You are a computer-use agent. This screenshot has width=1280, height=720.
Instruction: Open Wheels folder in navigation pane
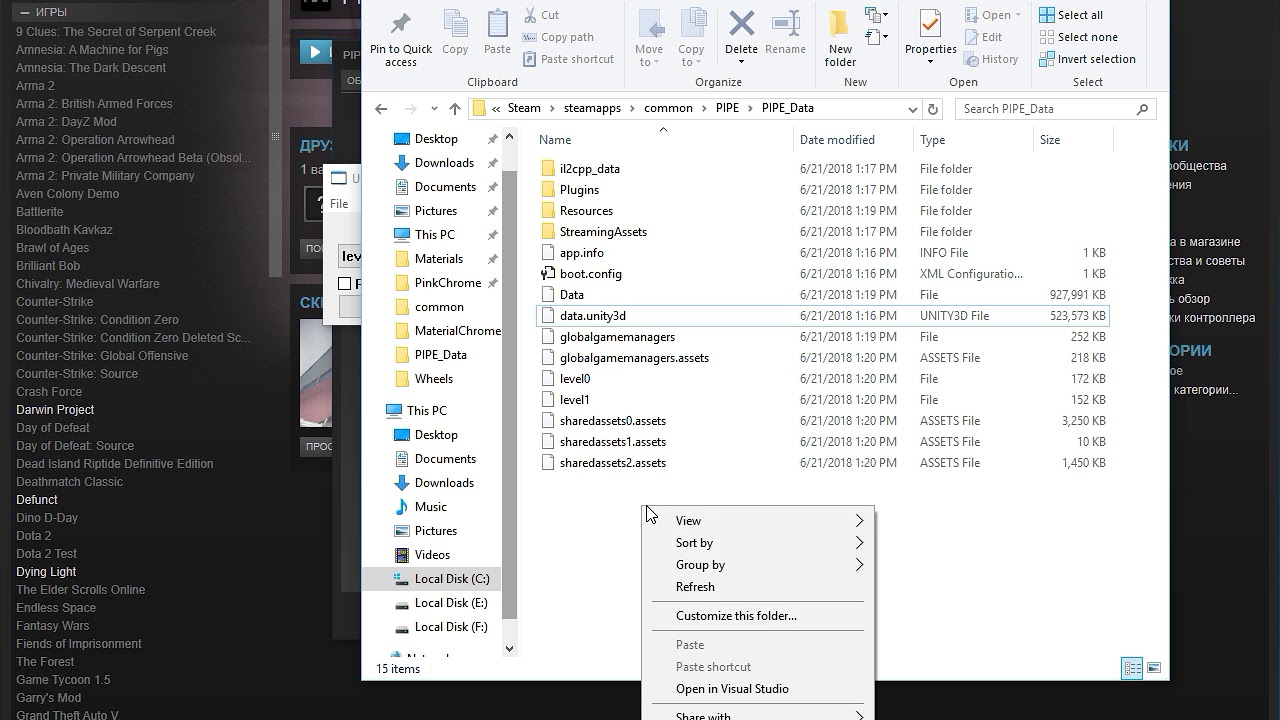433,379
